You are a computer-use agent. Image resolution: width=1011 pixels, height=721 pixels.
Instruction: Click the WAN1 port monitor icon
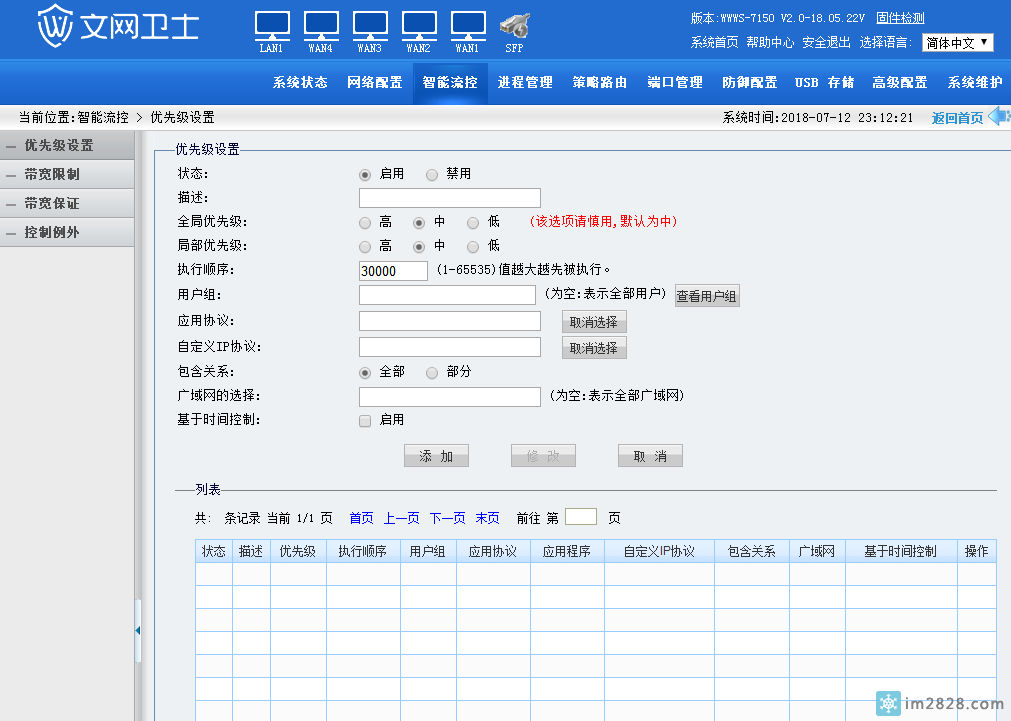click(x=467, y=25)
